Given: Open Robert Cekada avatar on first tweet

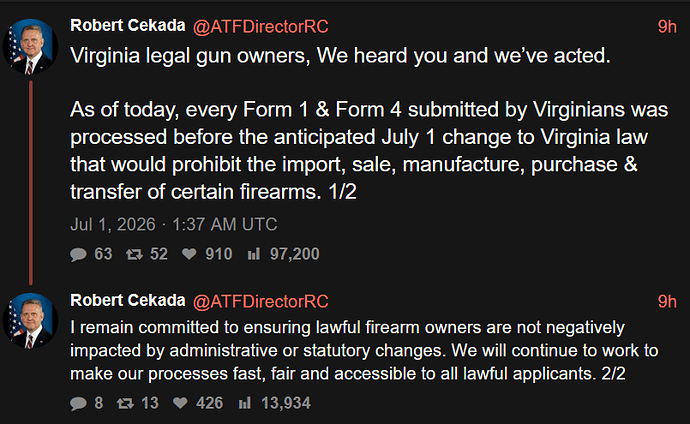Looking at the screenshot, I should point(31,46).
